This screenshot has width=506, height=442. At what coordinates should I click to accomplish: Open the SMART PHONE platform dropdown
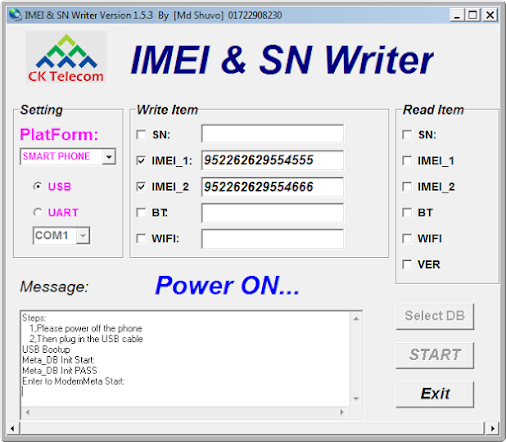(109, 157)
